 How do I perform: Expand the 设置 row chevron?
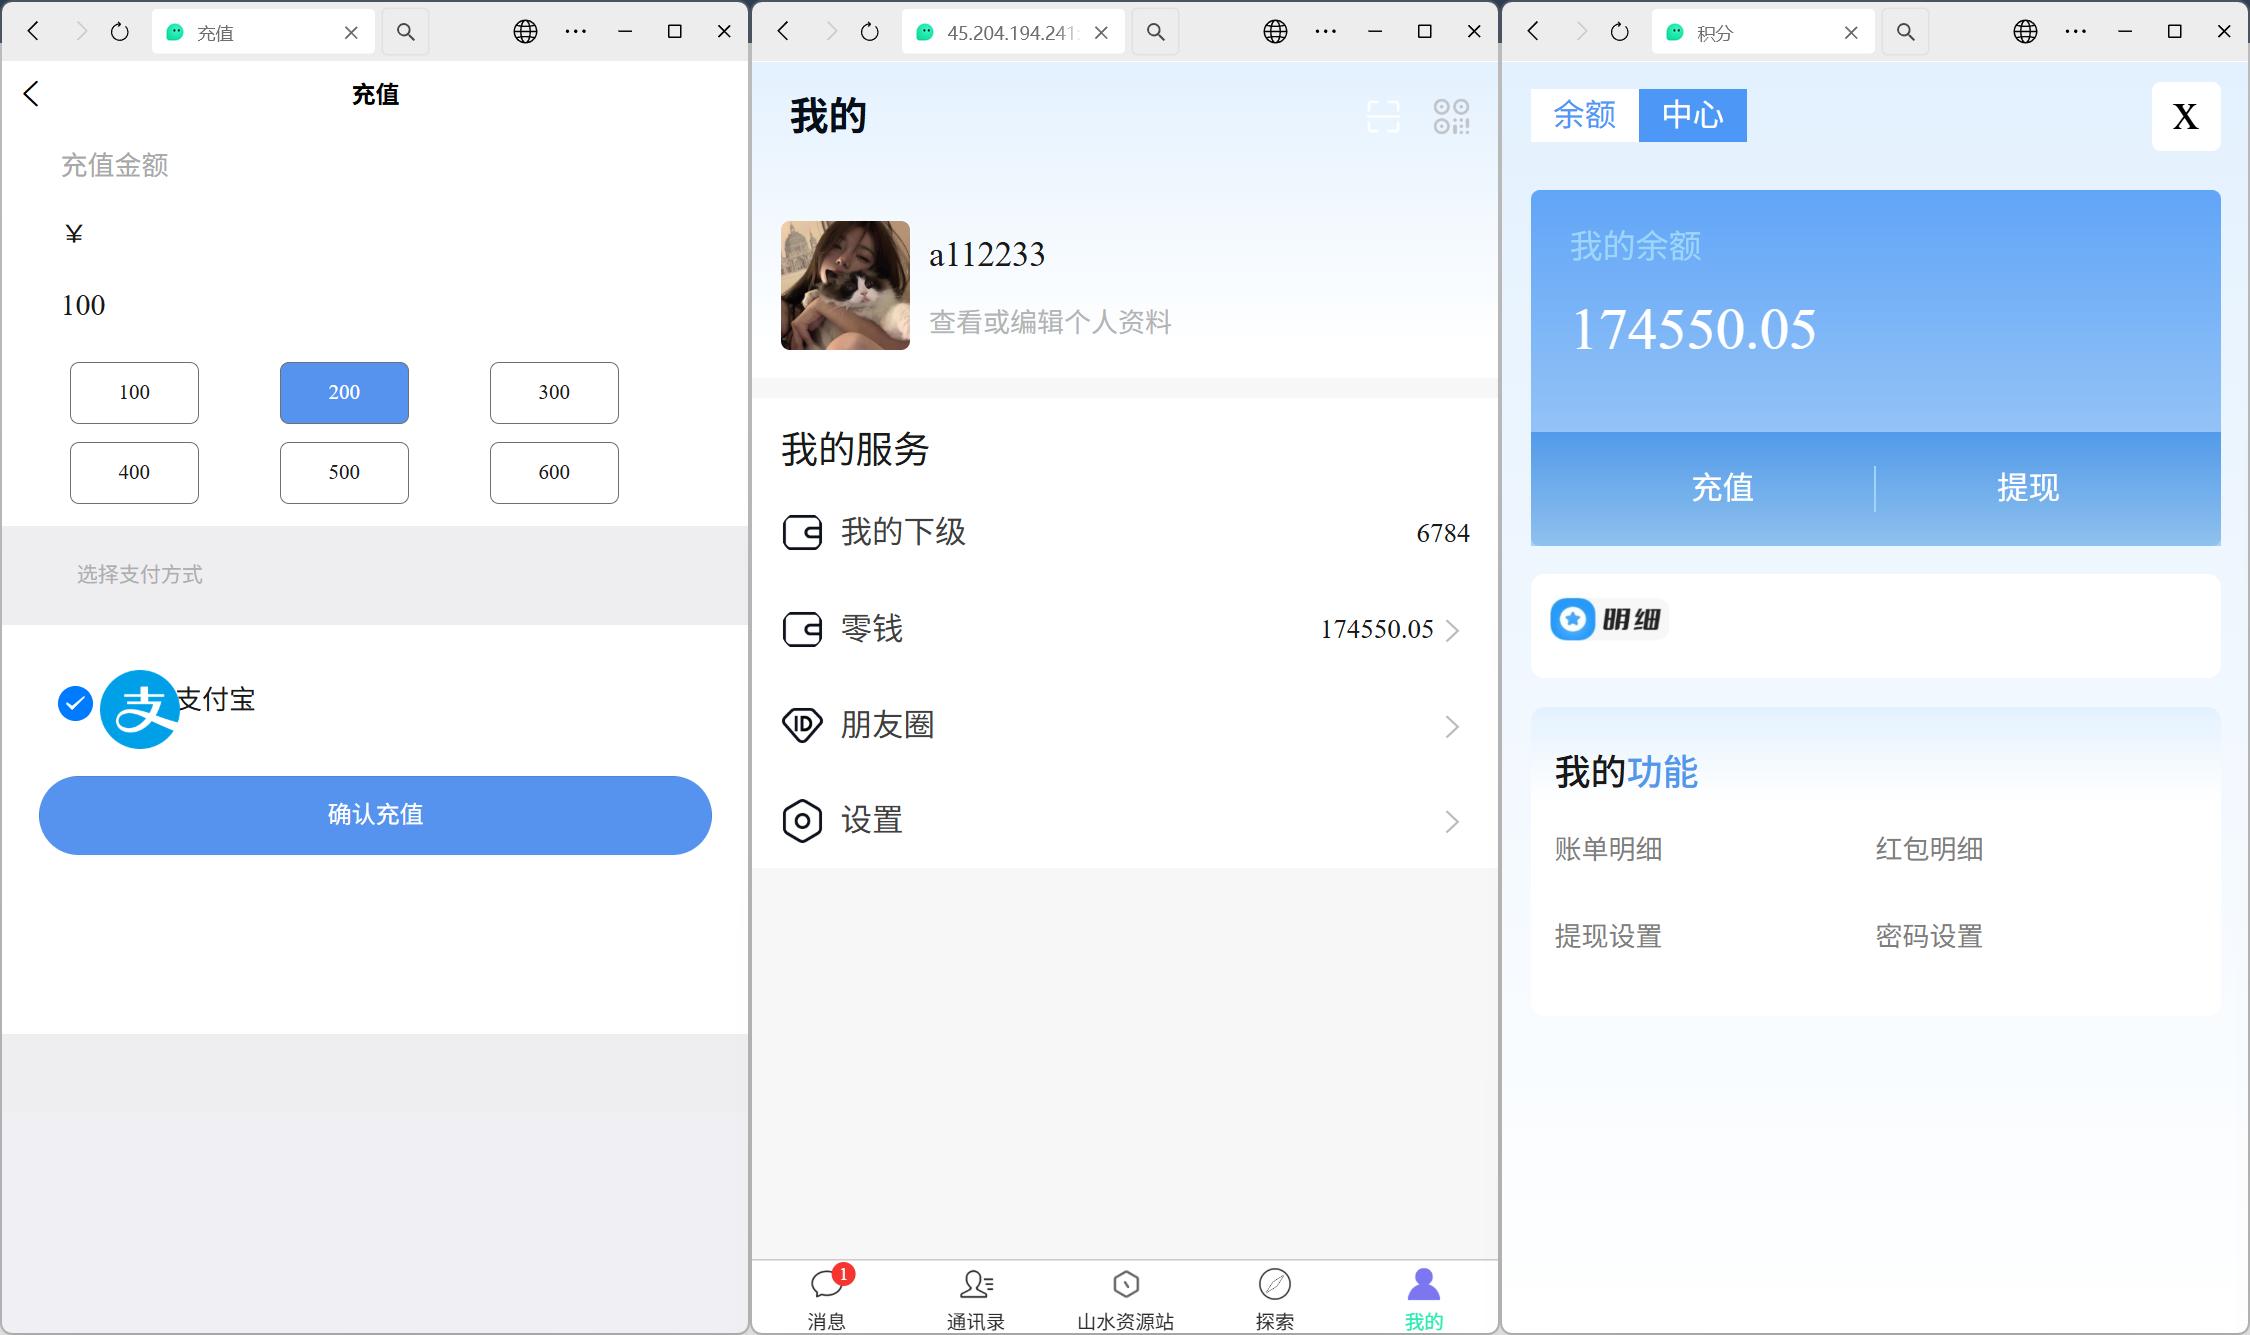coord(1452,822)
